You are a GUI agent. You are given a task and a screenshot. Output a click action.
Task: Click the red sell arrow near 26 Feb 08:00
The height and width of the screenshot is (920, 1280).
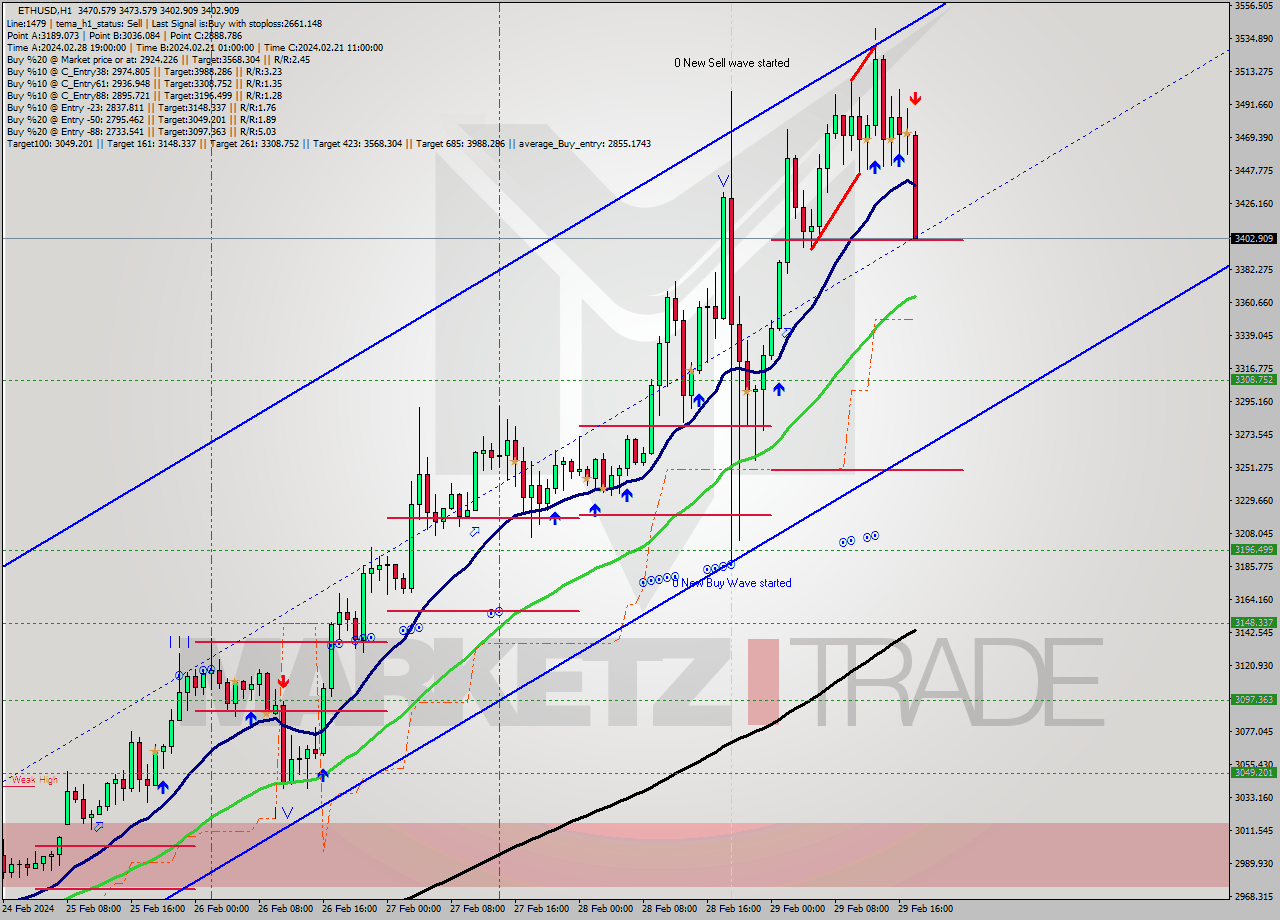[284, 682]
